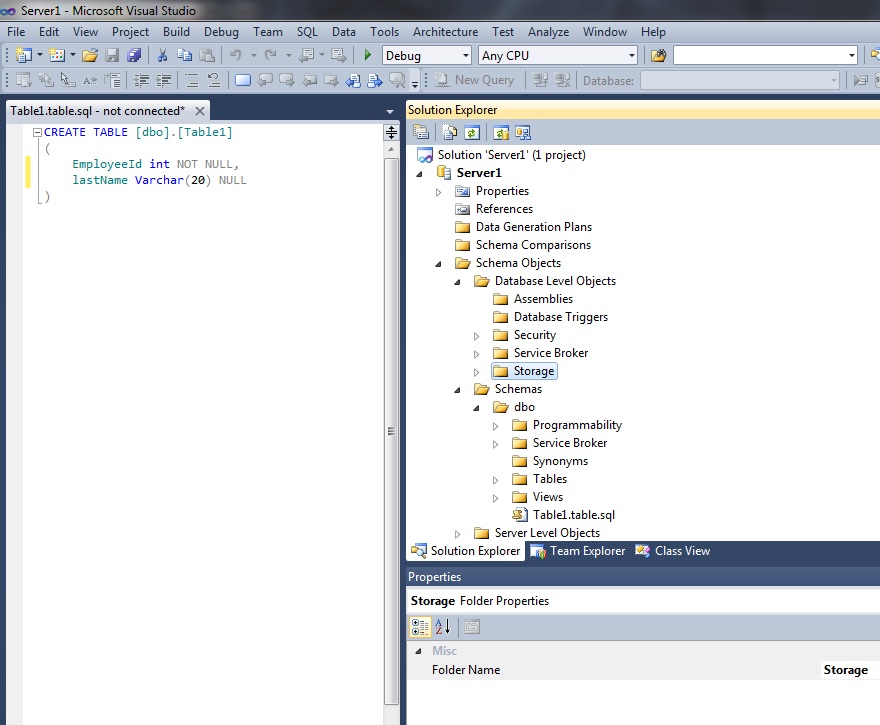The image size is (880, 725).
Task: Uncomment the selected lines
Action: click(x=214, y=80)
